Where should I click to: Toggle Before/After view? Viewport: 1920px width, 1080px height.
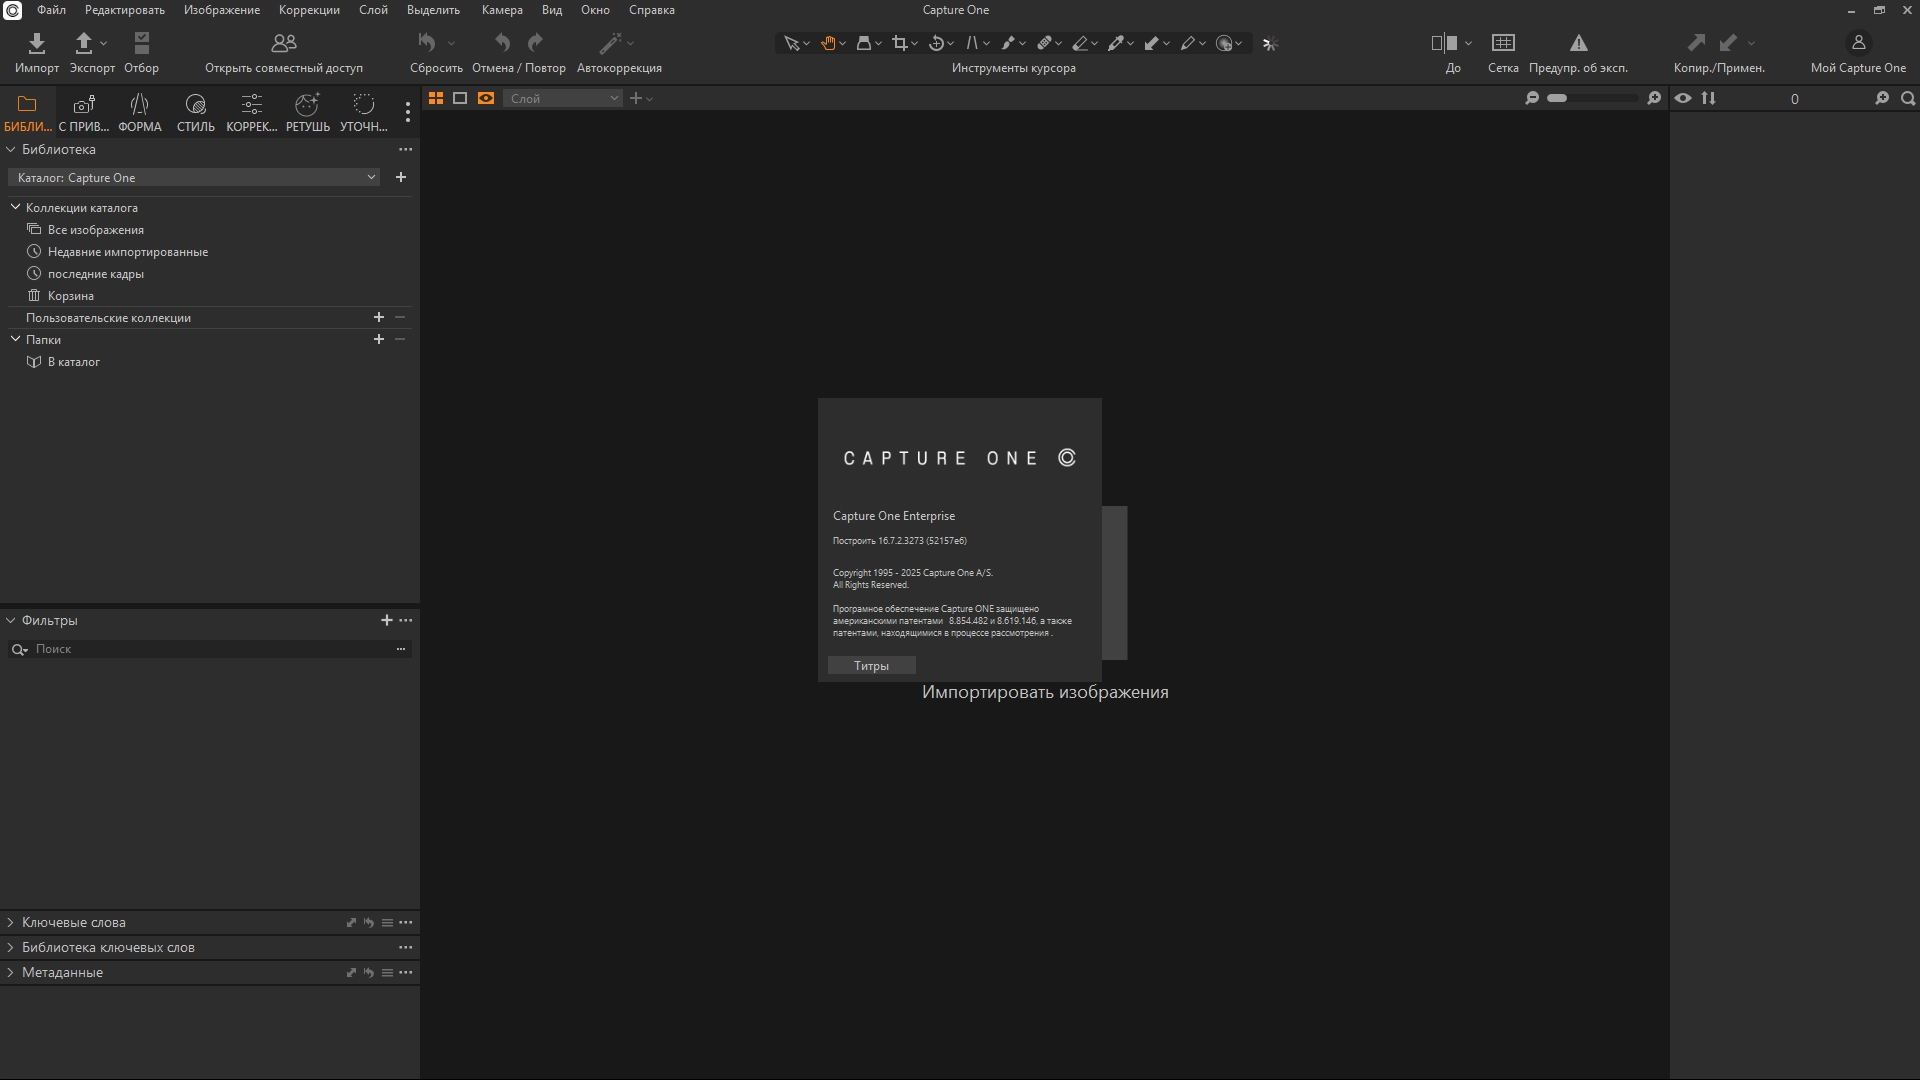click(x=1444, y=43)
